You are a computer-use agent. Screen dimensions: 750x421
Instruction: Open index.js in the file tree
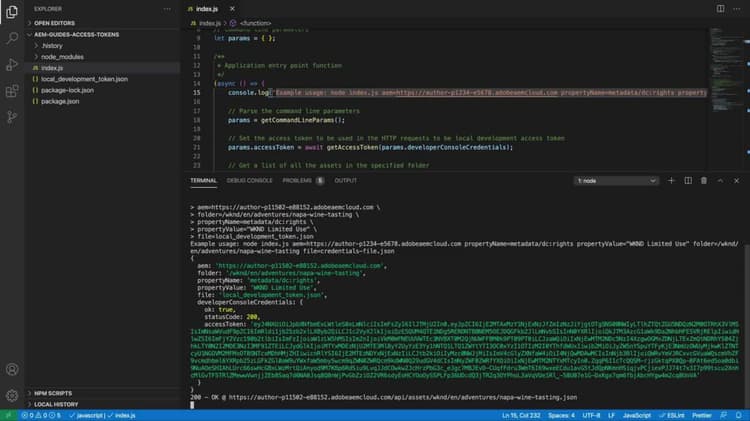click(52, 68)
